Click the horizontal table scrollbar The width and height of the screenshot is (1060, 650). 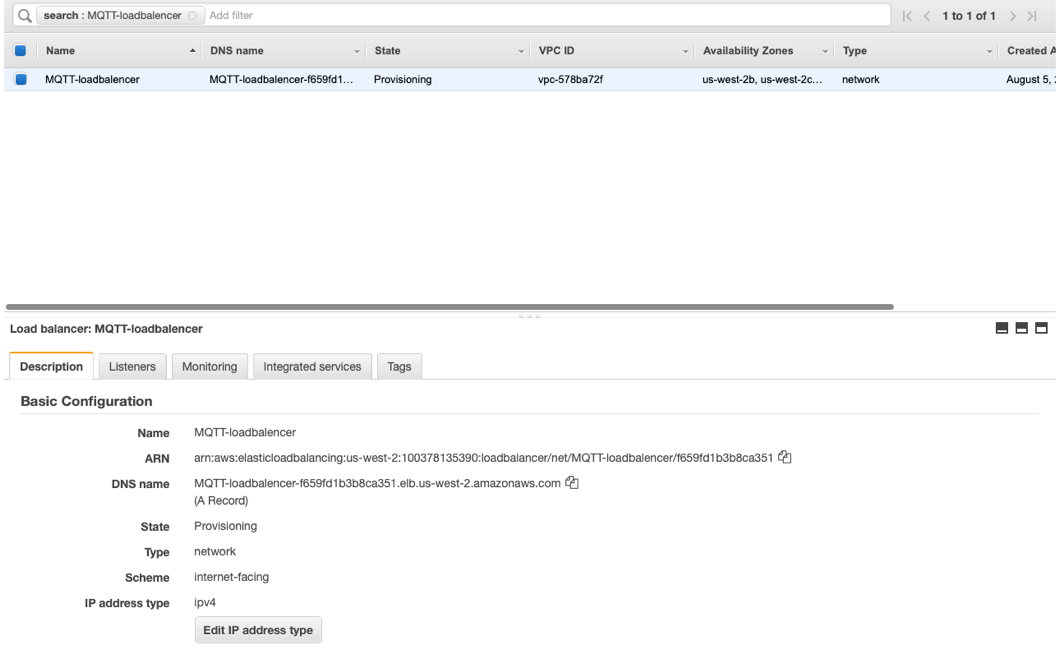coord(450,307)
